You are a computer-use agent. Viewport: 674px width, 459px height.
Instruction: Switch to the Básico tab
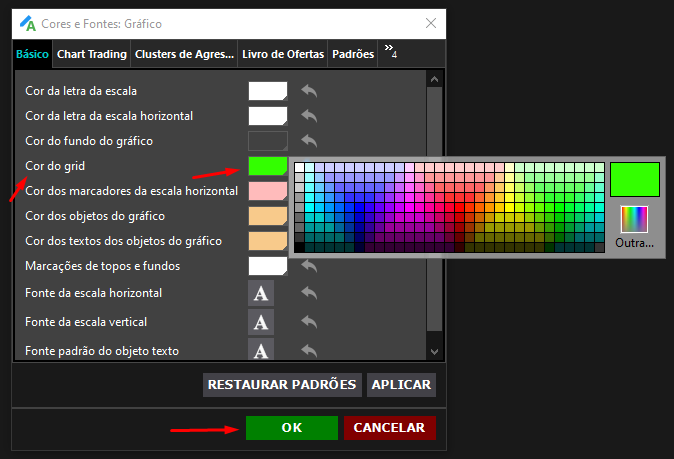tap(32, 54)
